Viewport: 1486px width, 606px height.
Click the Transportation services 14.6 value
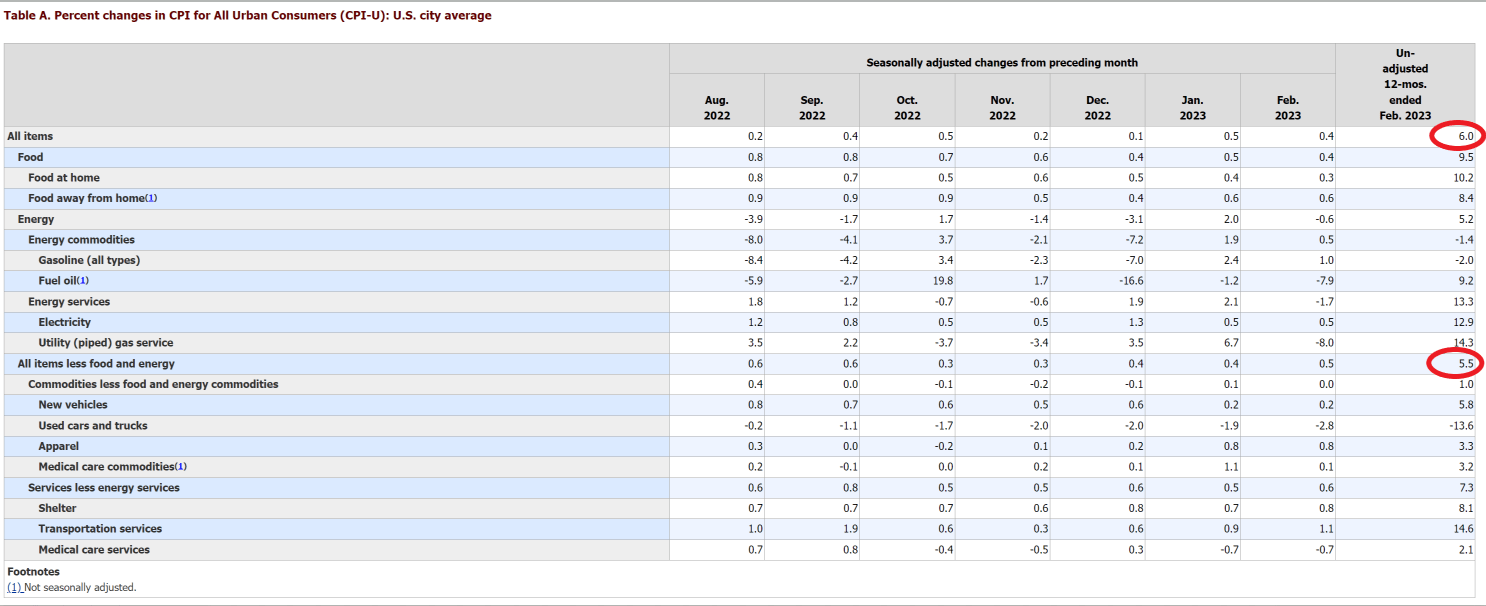1463,529
